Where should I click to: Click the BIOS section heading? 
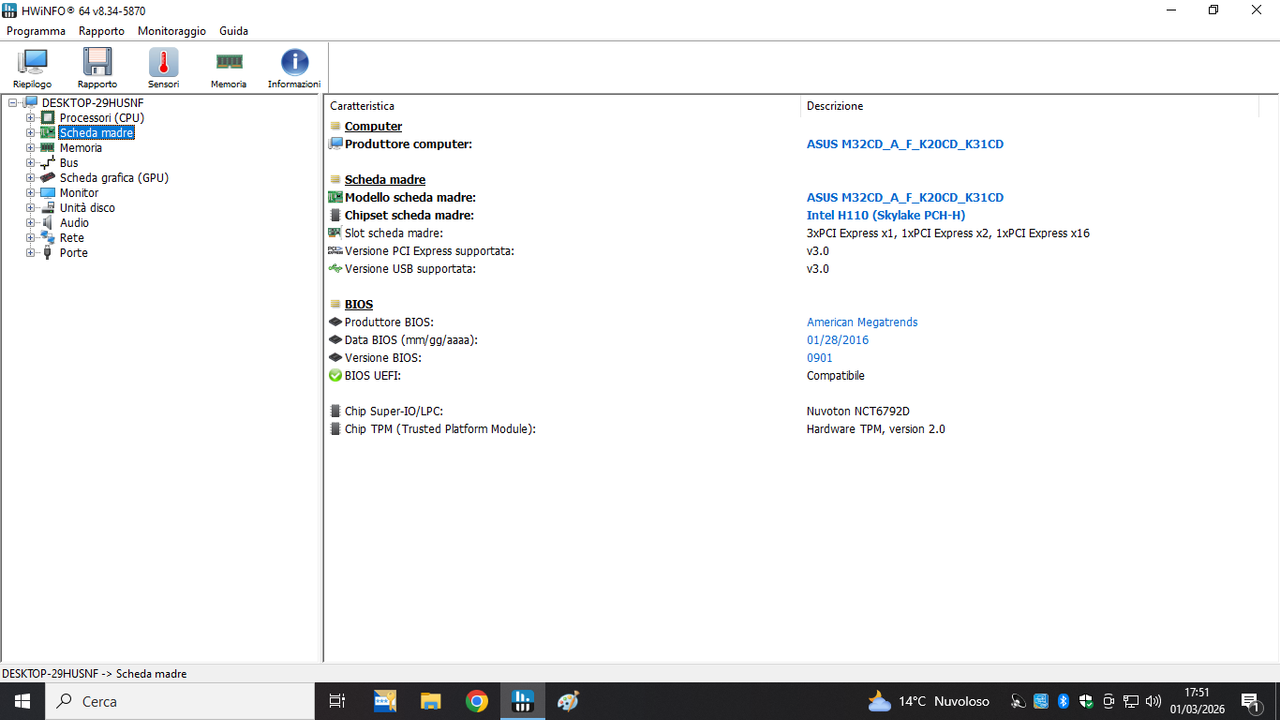359,304
